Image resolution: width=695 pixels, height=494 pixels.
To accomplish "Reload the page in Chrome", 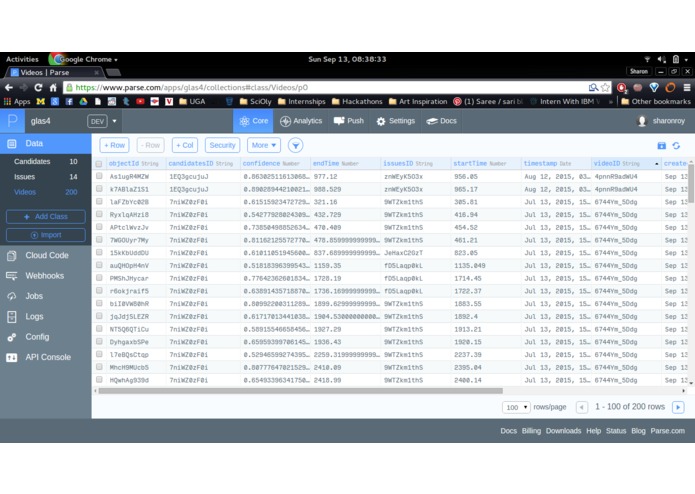I will (38, 88).
